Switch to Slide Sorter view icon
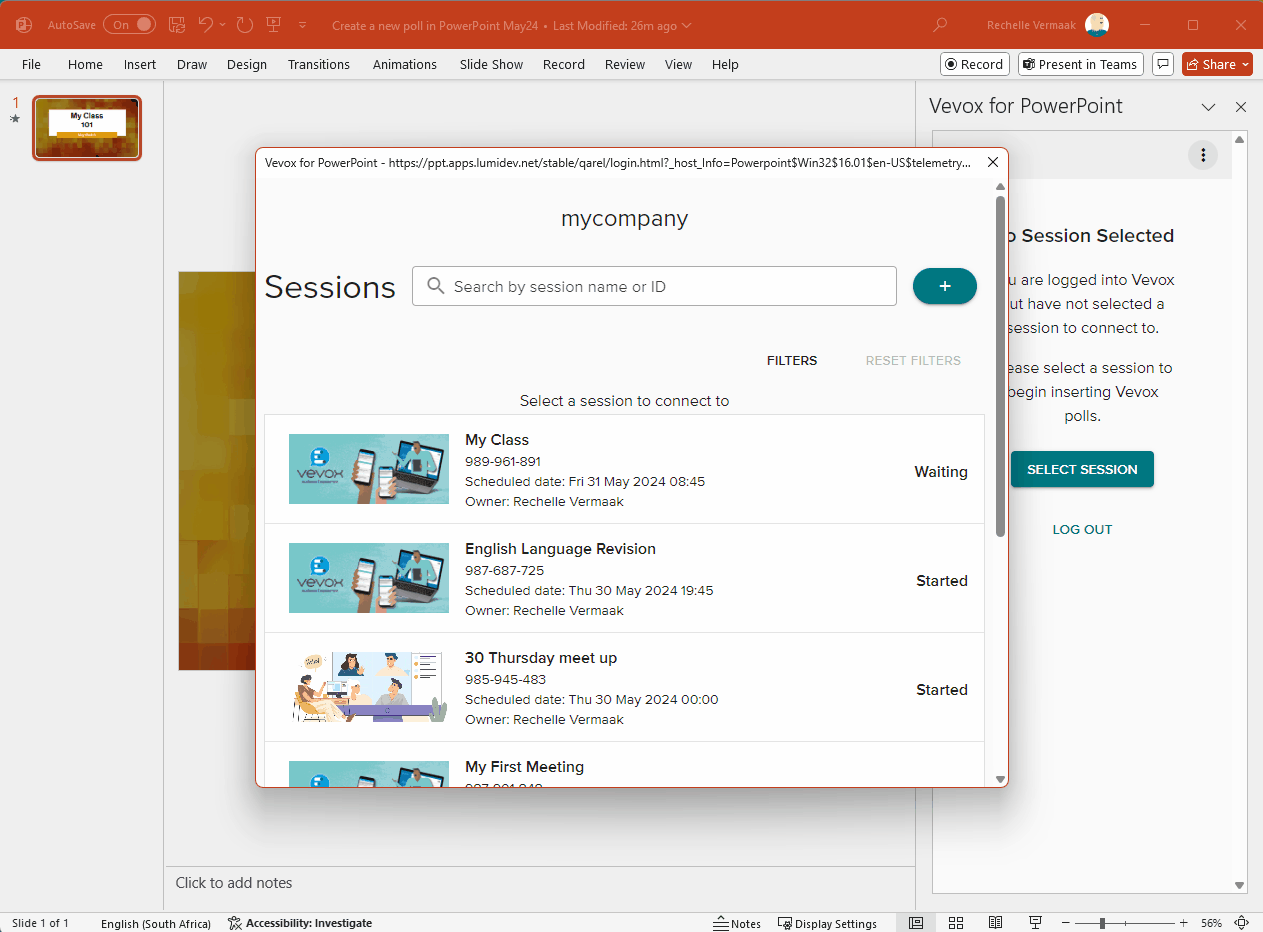This screenshot has height=932, width=1263. pyautogui.click(x=956, y=922)
